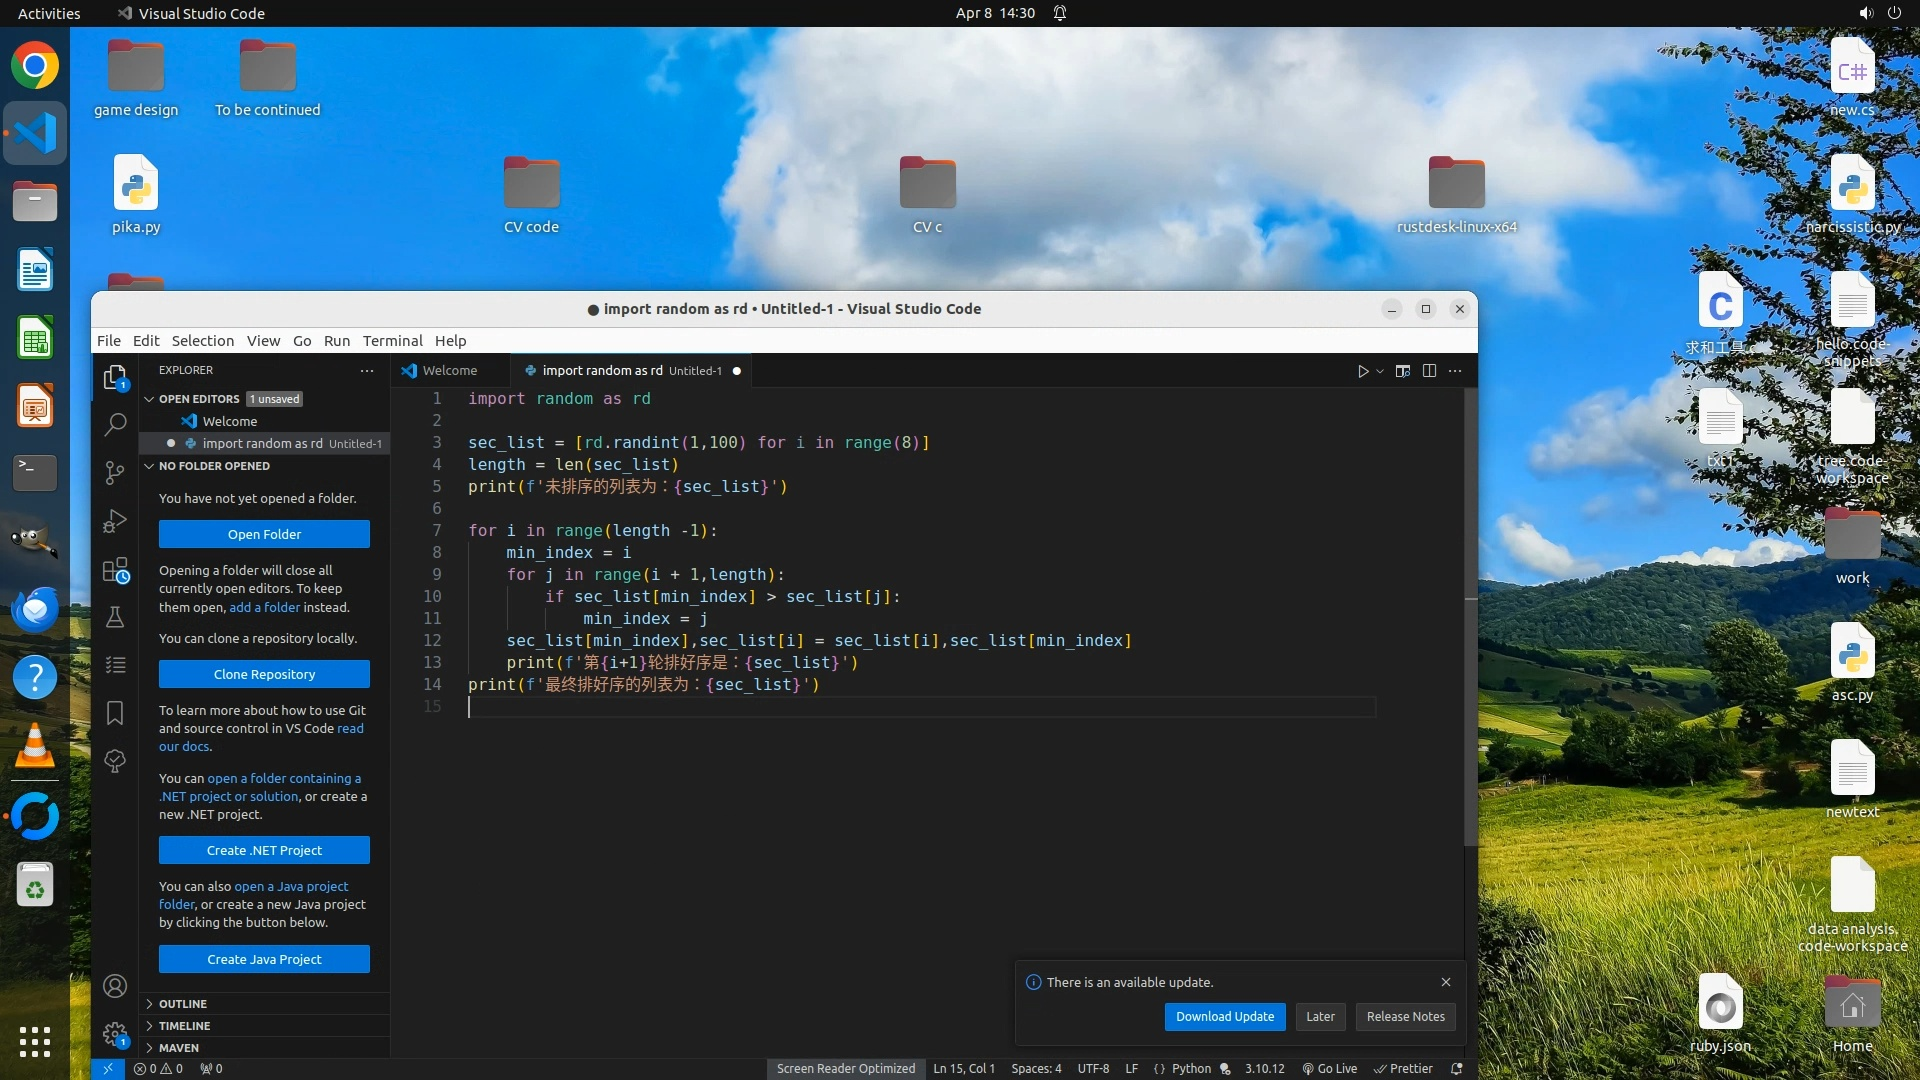
Task: Toggle Prettier in the status bar
Action: 1403,1068
